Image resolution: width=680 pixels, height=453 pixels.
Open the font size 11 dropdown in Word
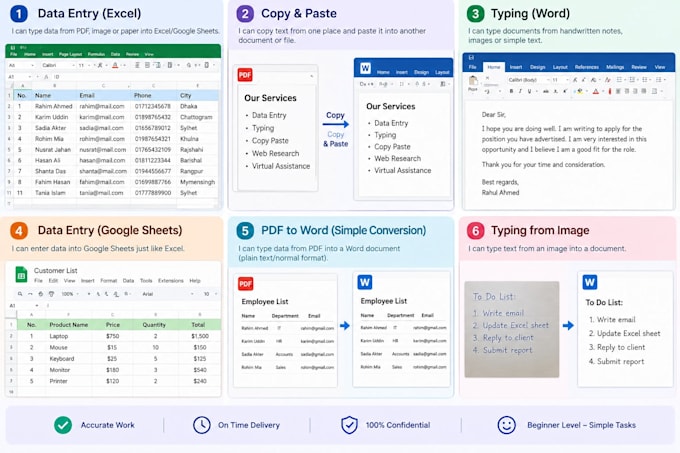tap(560, 80)
